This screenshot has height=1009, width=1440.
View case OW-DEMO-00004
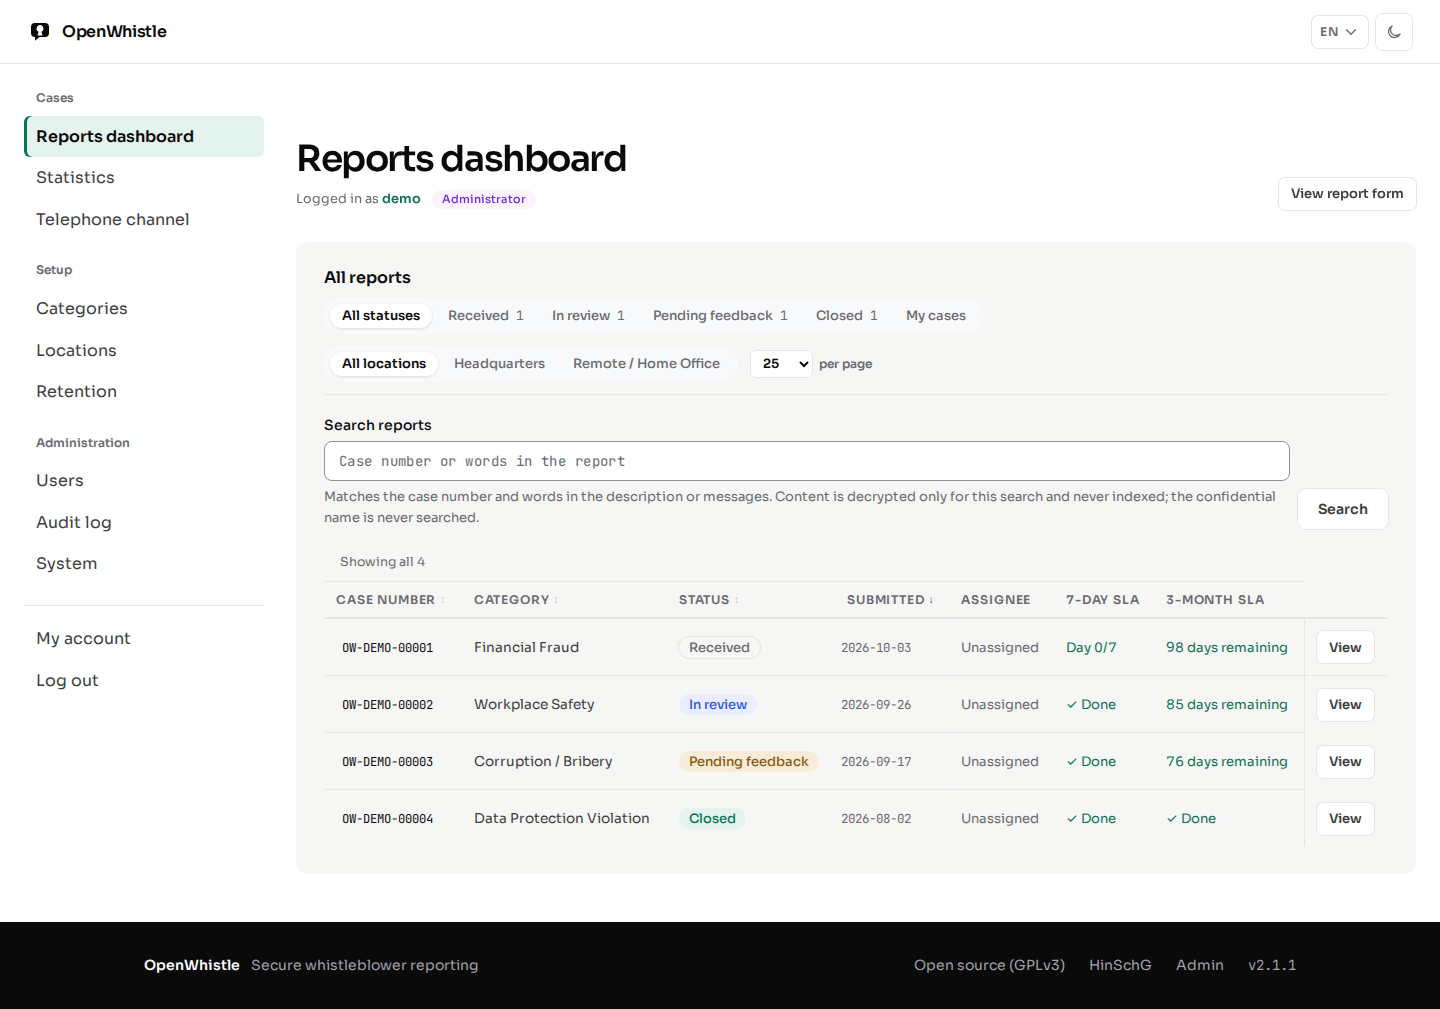coord(1345,819)
